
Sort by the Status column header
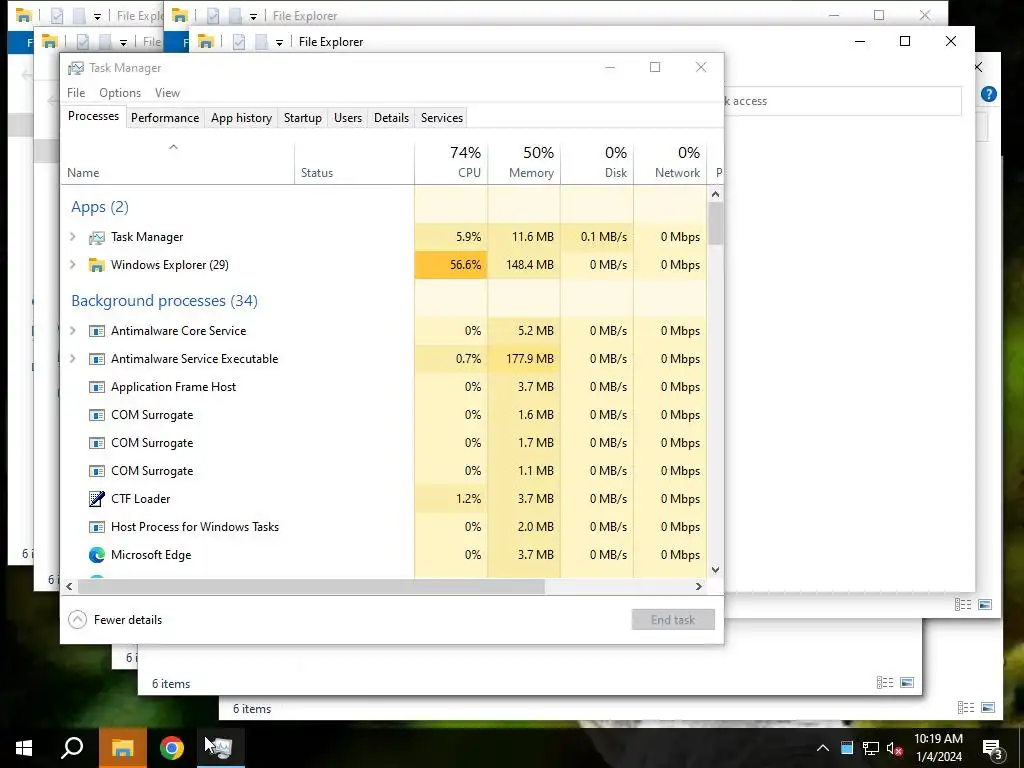355,162
